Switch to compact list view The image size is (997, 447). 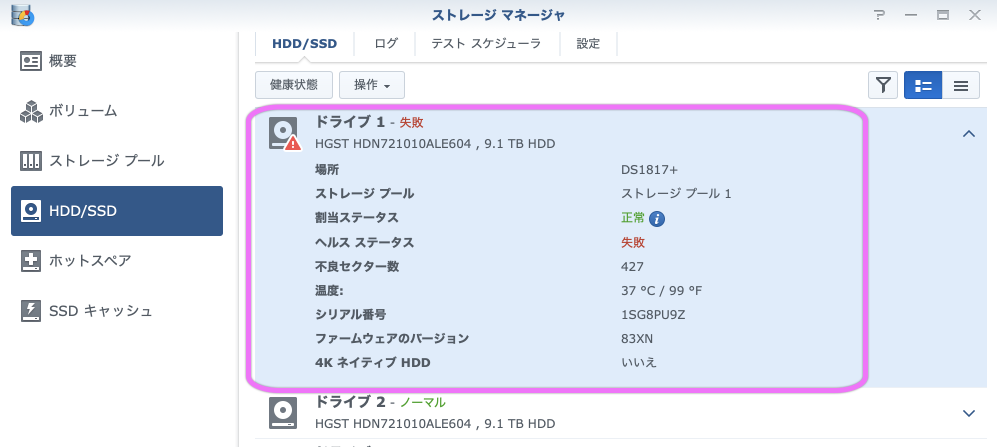click(x=961, y=85)
